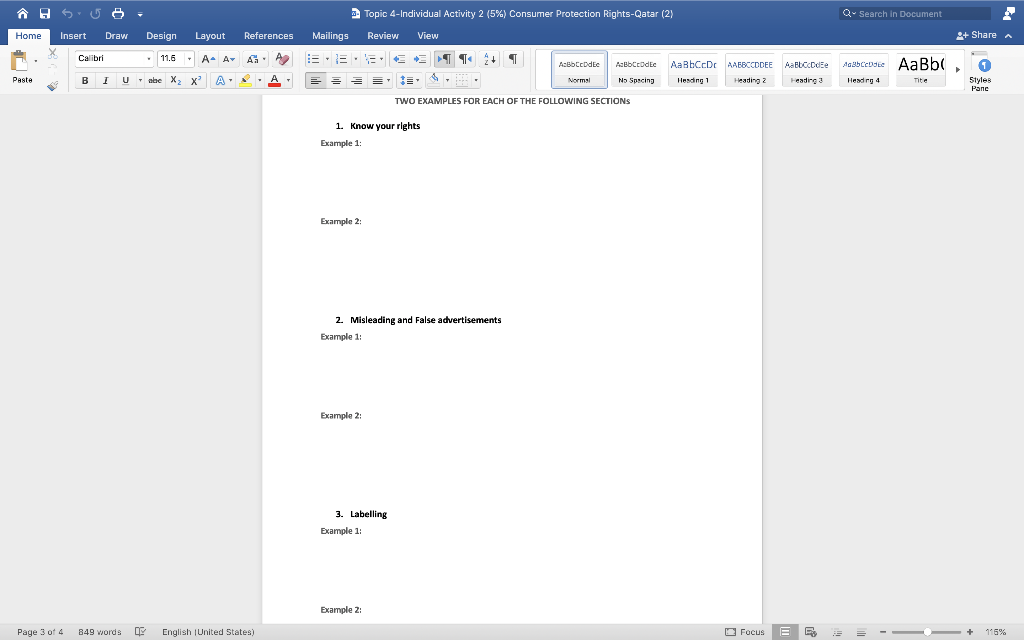Open the user account icon at the top right

click(x=1009, y=14)
